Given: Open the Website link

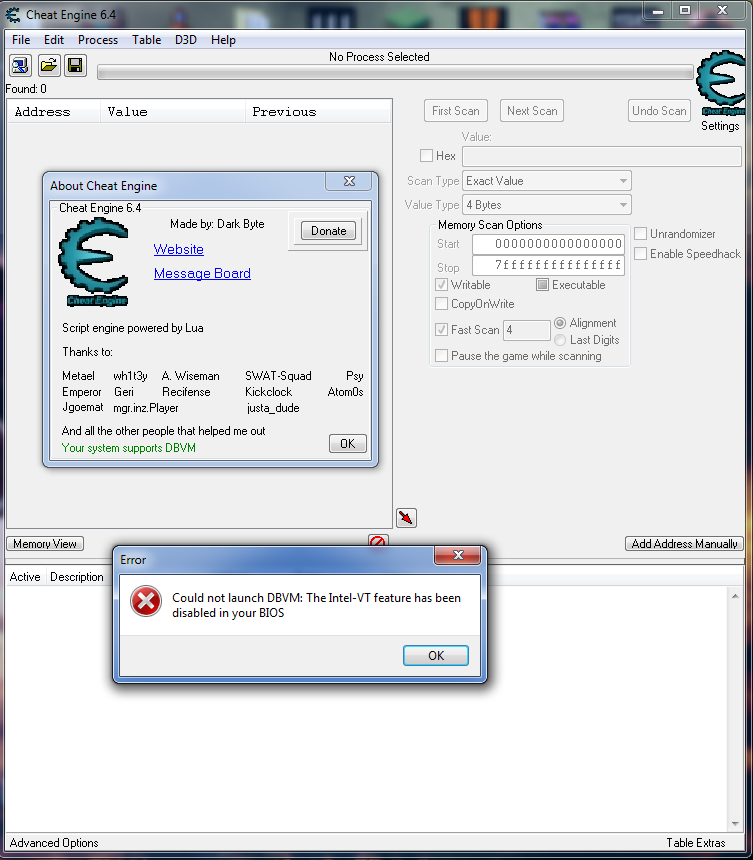Looking at the screenshot, I should click(179, 250).
